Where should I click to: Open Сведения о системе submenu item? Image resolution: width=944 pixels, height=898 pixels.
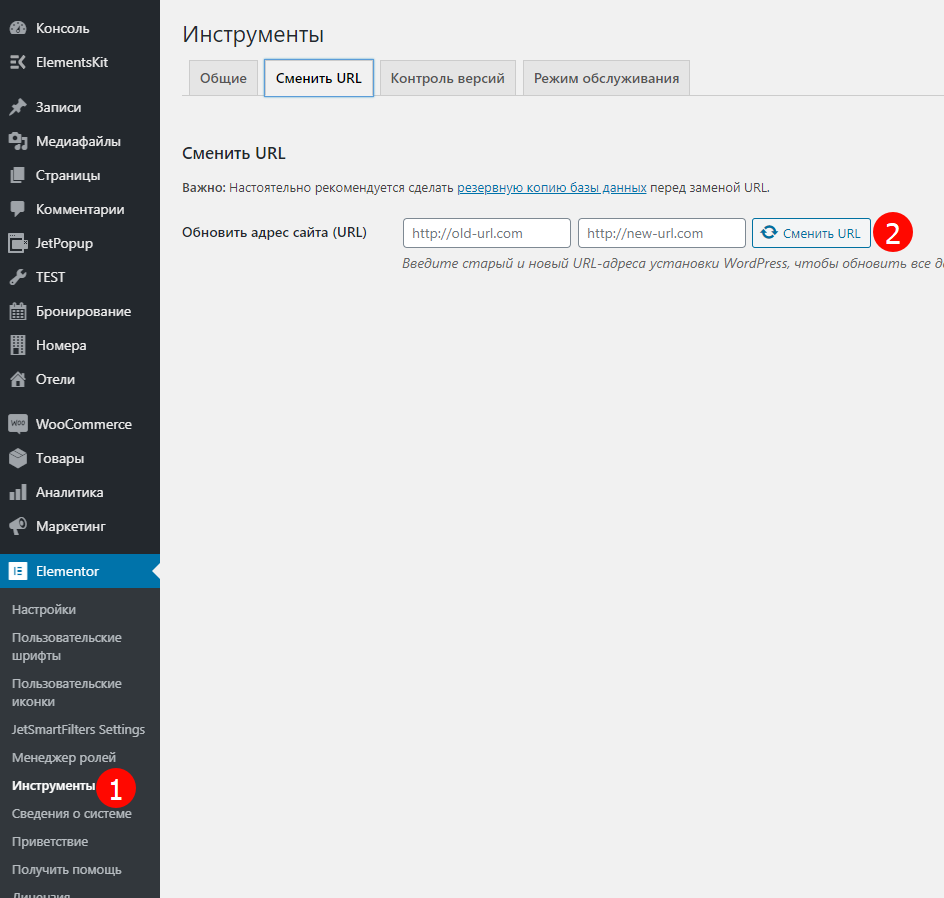(x=72, y=814)
